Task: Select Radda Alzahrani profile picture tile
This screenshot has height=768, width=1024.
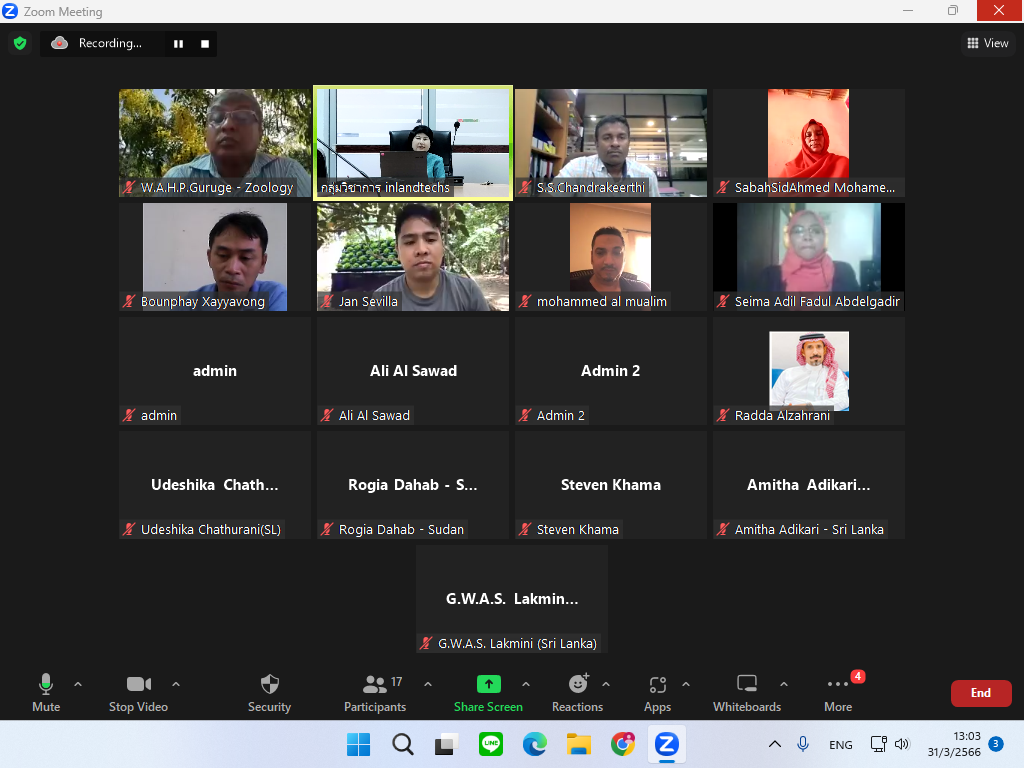Action: 808,371
